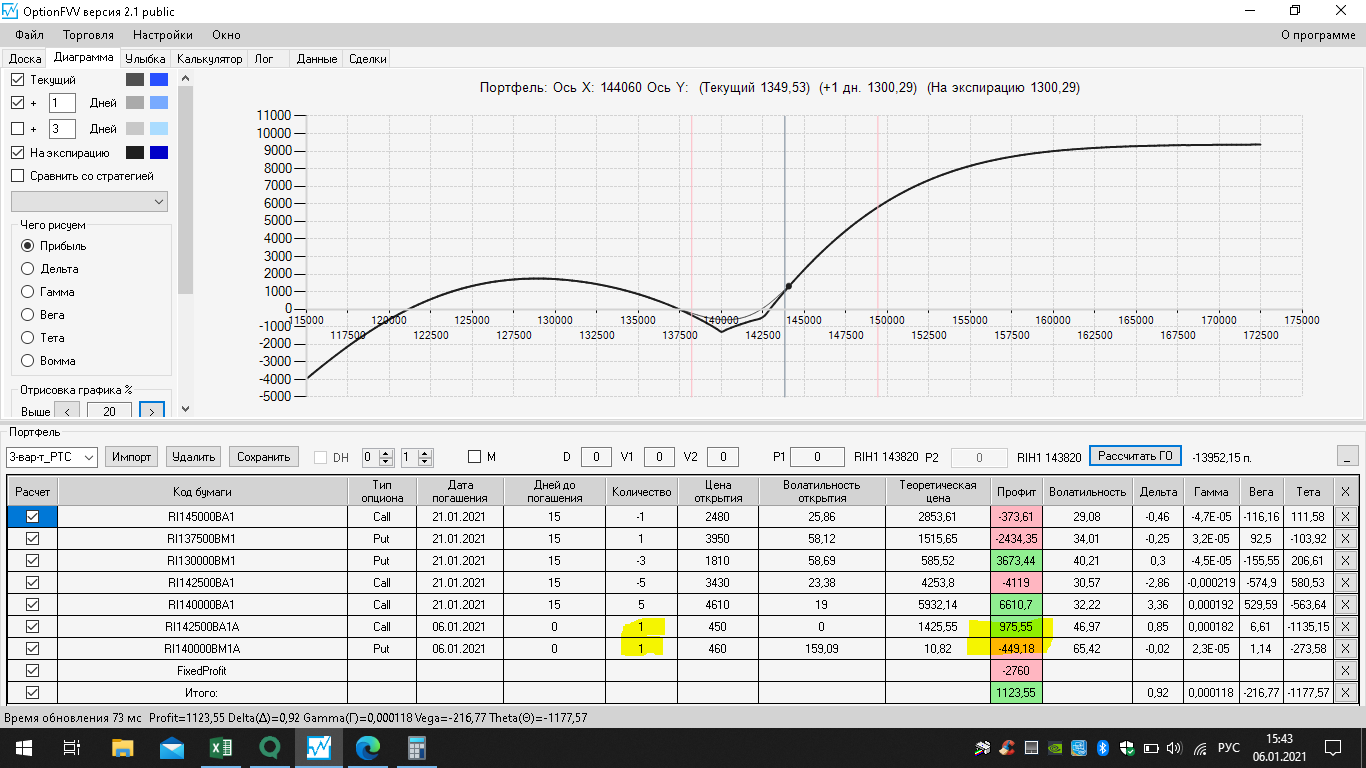Screen dimensions: 1366x768
Task: Click the Импорт button
Action: 132,457
